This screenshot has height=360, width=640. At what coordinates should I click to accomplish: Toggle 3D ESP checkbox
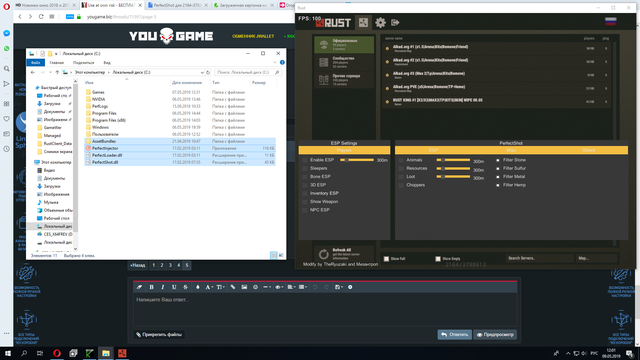[x=305, y=185]
